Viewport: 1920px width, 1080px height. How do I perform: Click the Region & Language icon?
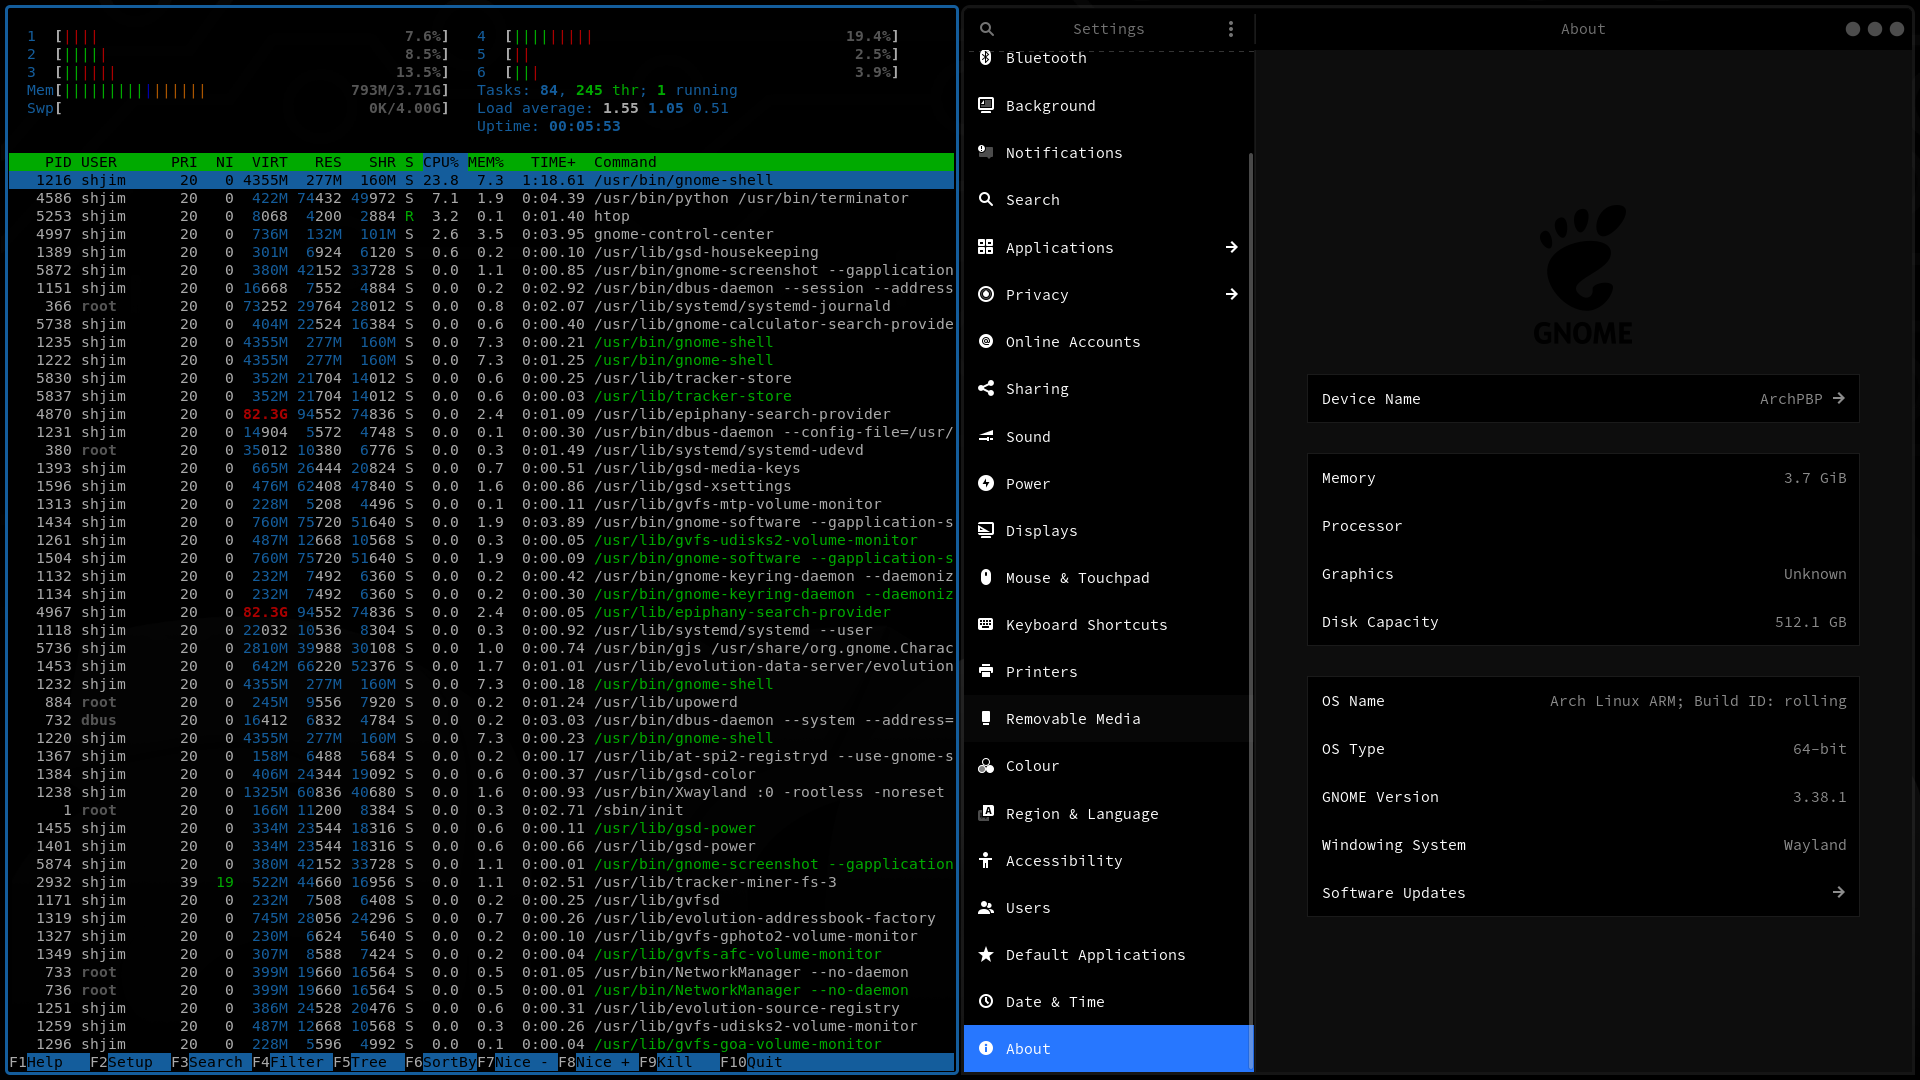coord(986,813)
